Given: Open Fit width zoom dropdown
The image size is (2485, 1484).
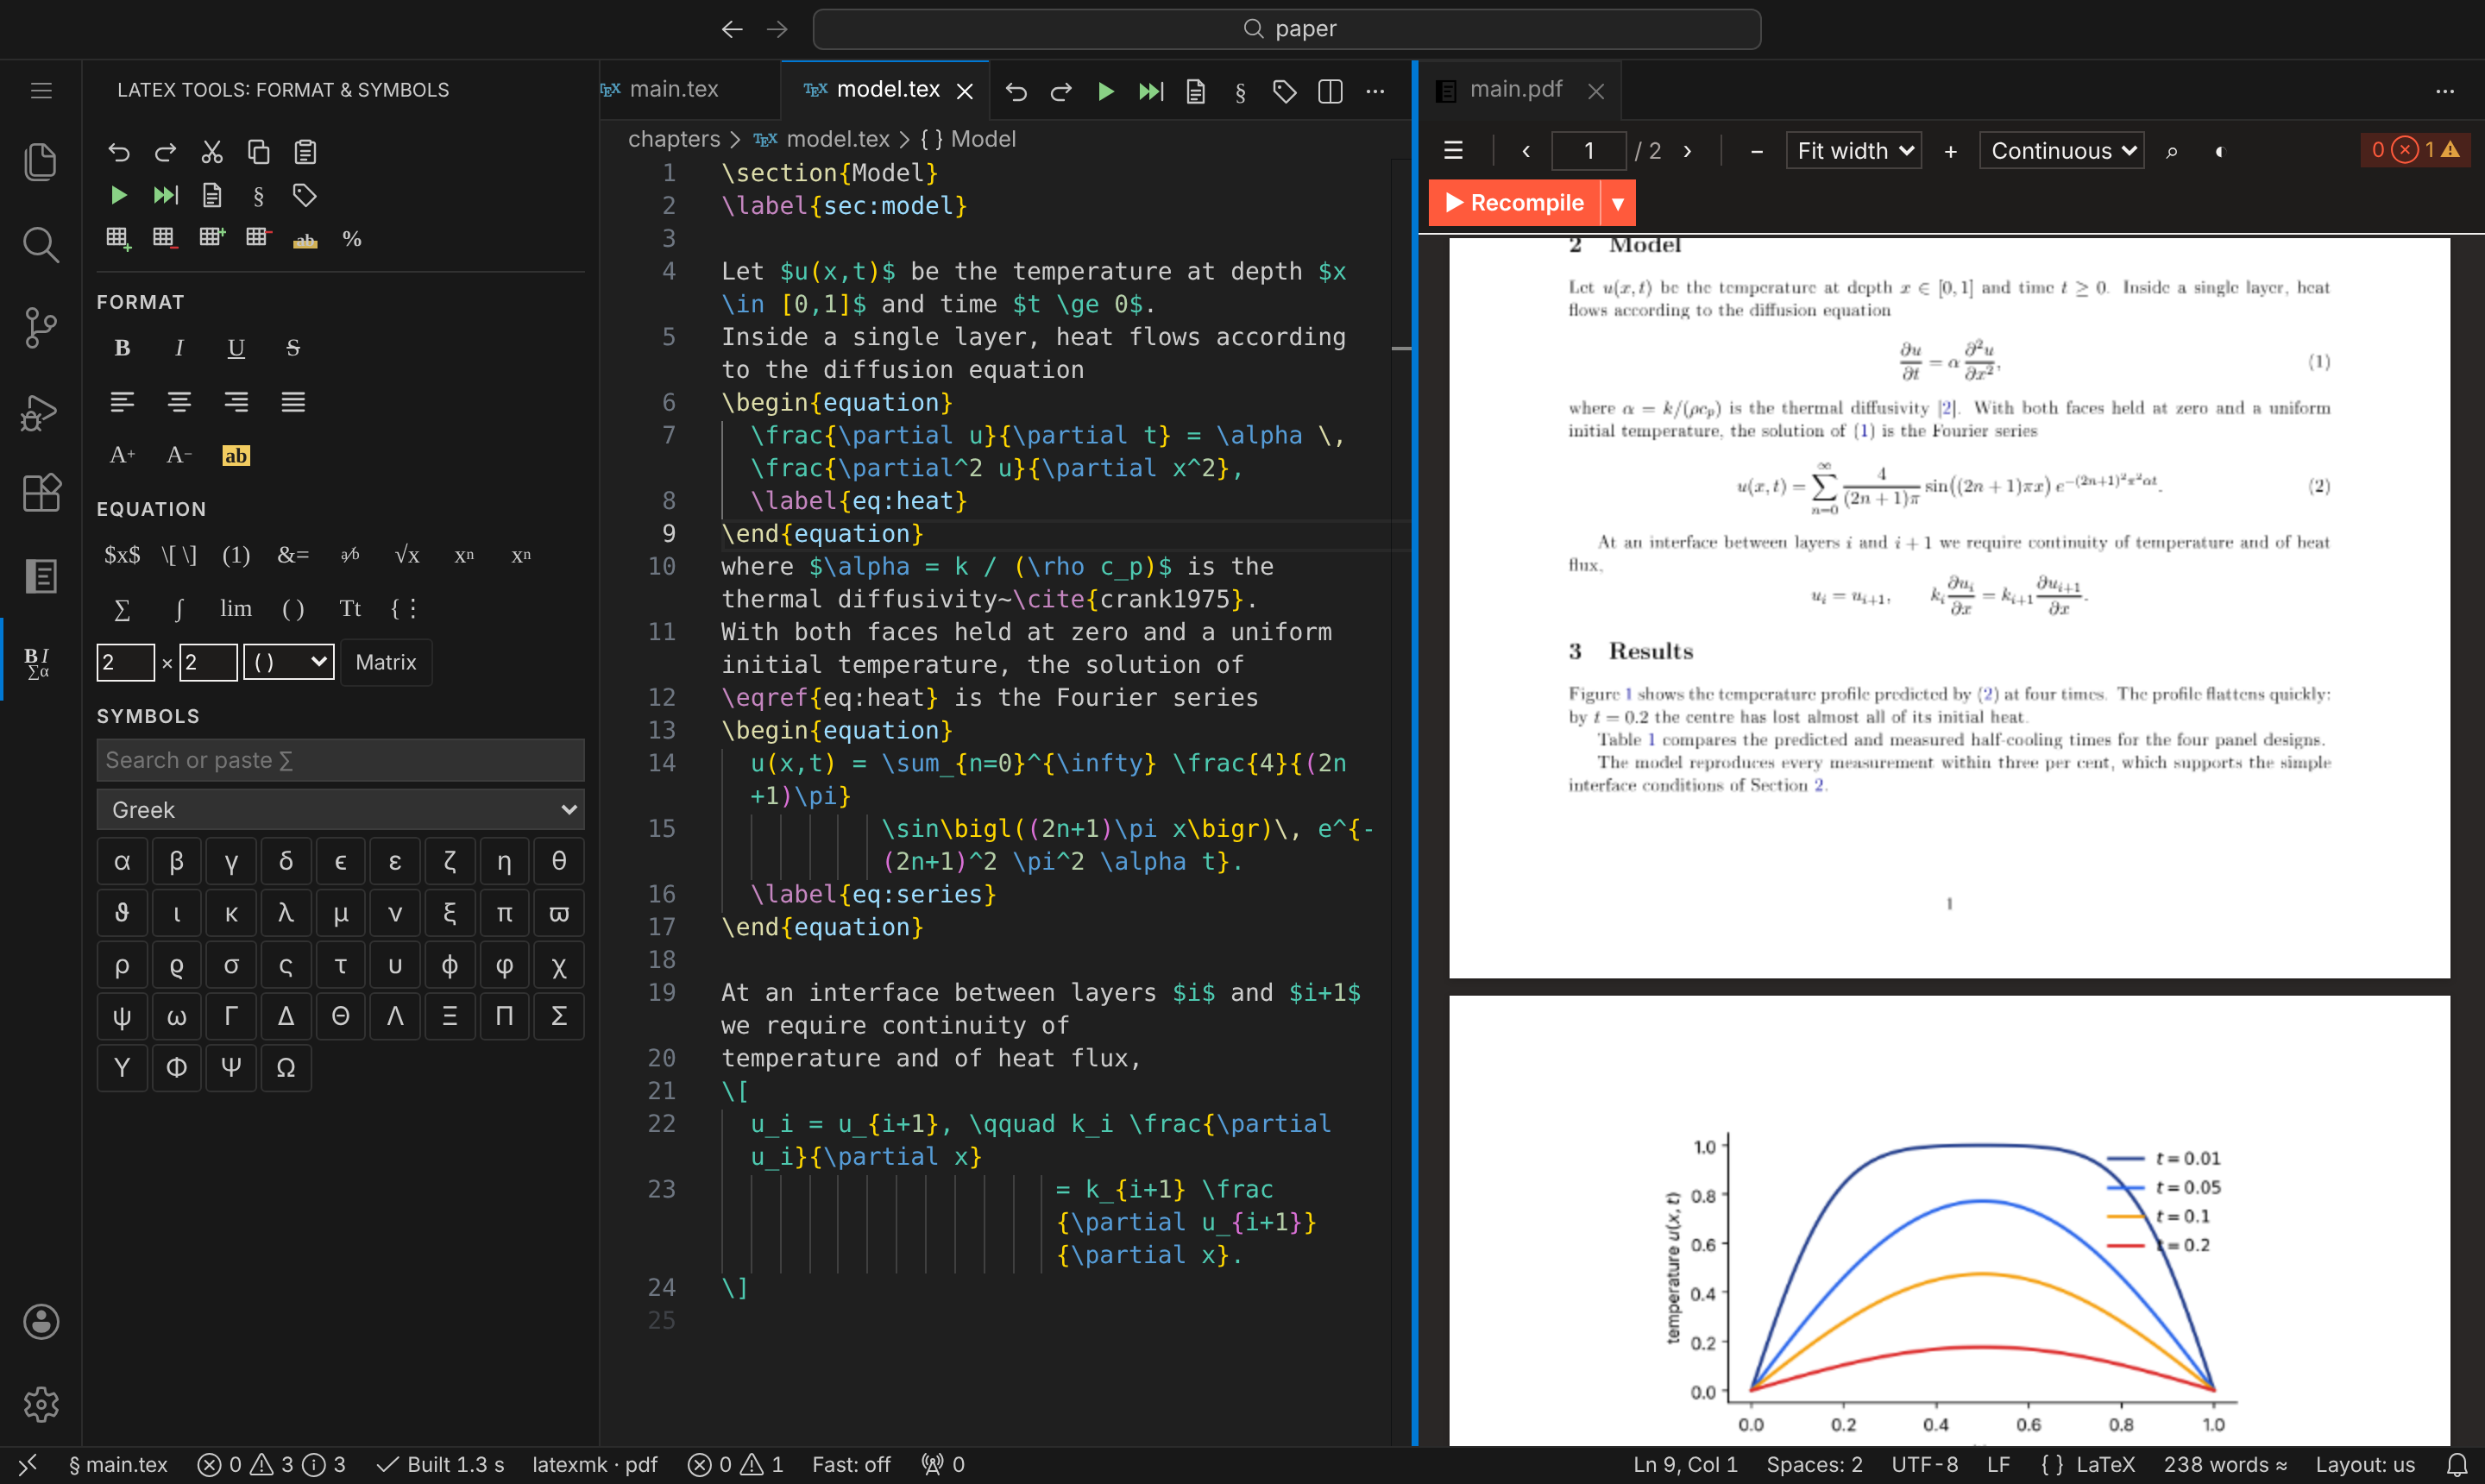Looking at the screenshot, I should click(1853, 151).
